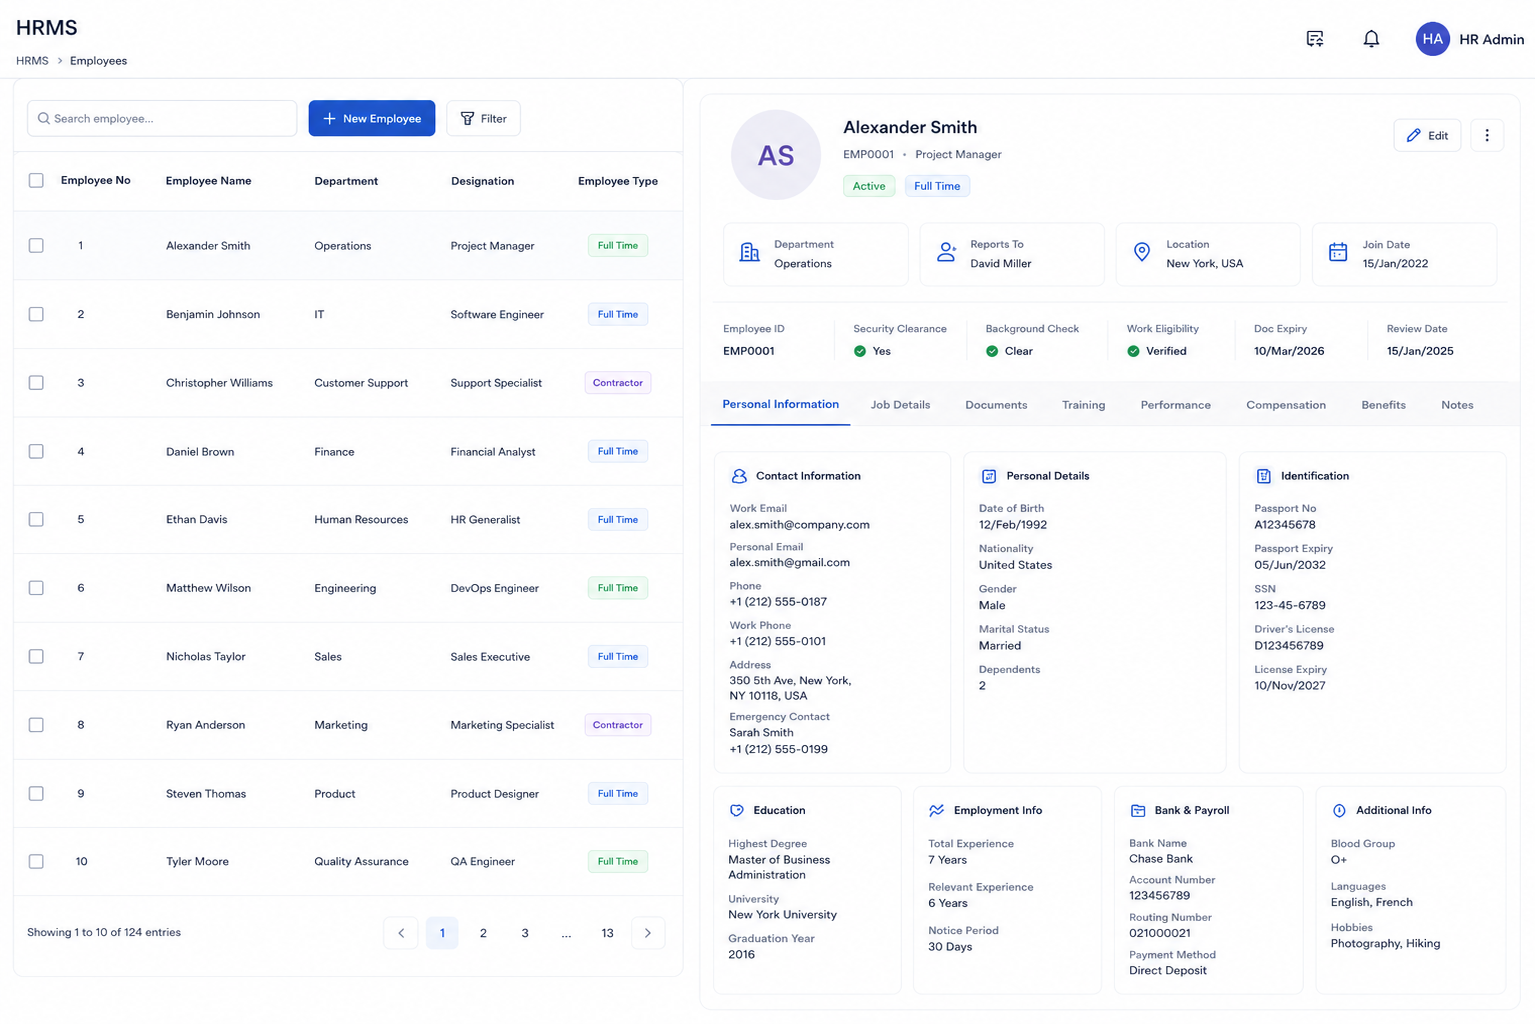The image size is (1535, 1024).
Task: Tick the Tyler Moore row checkbox
Action: (36, 861)
